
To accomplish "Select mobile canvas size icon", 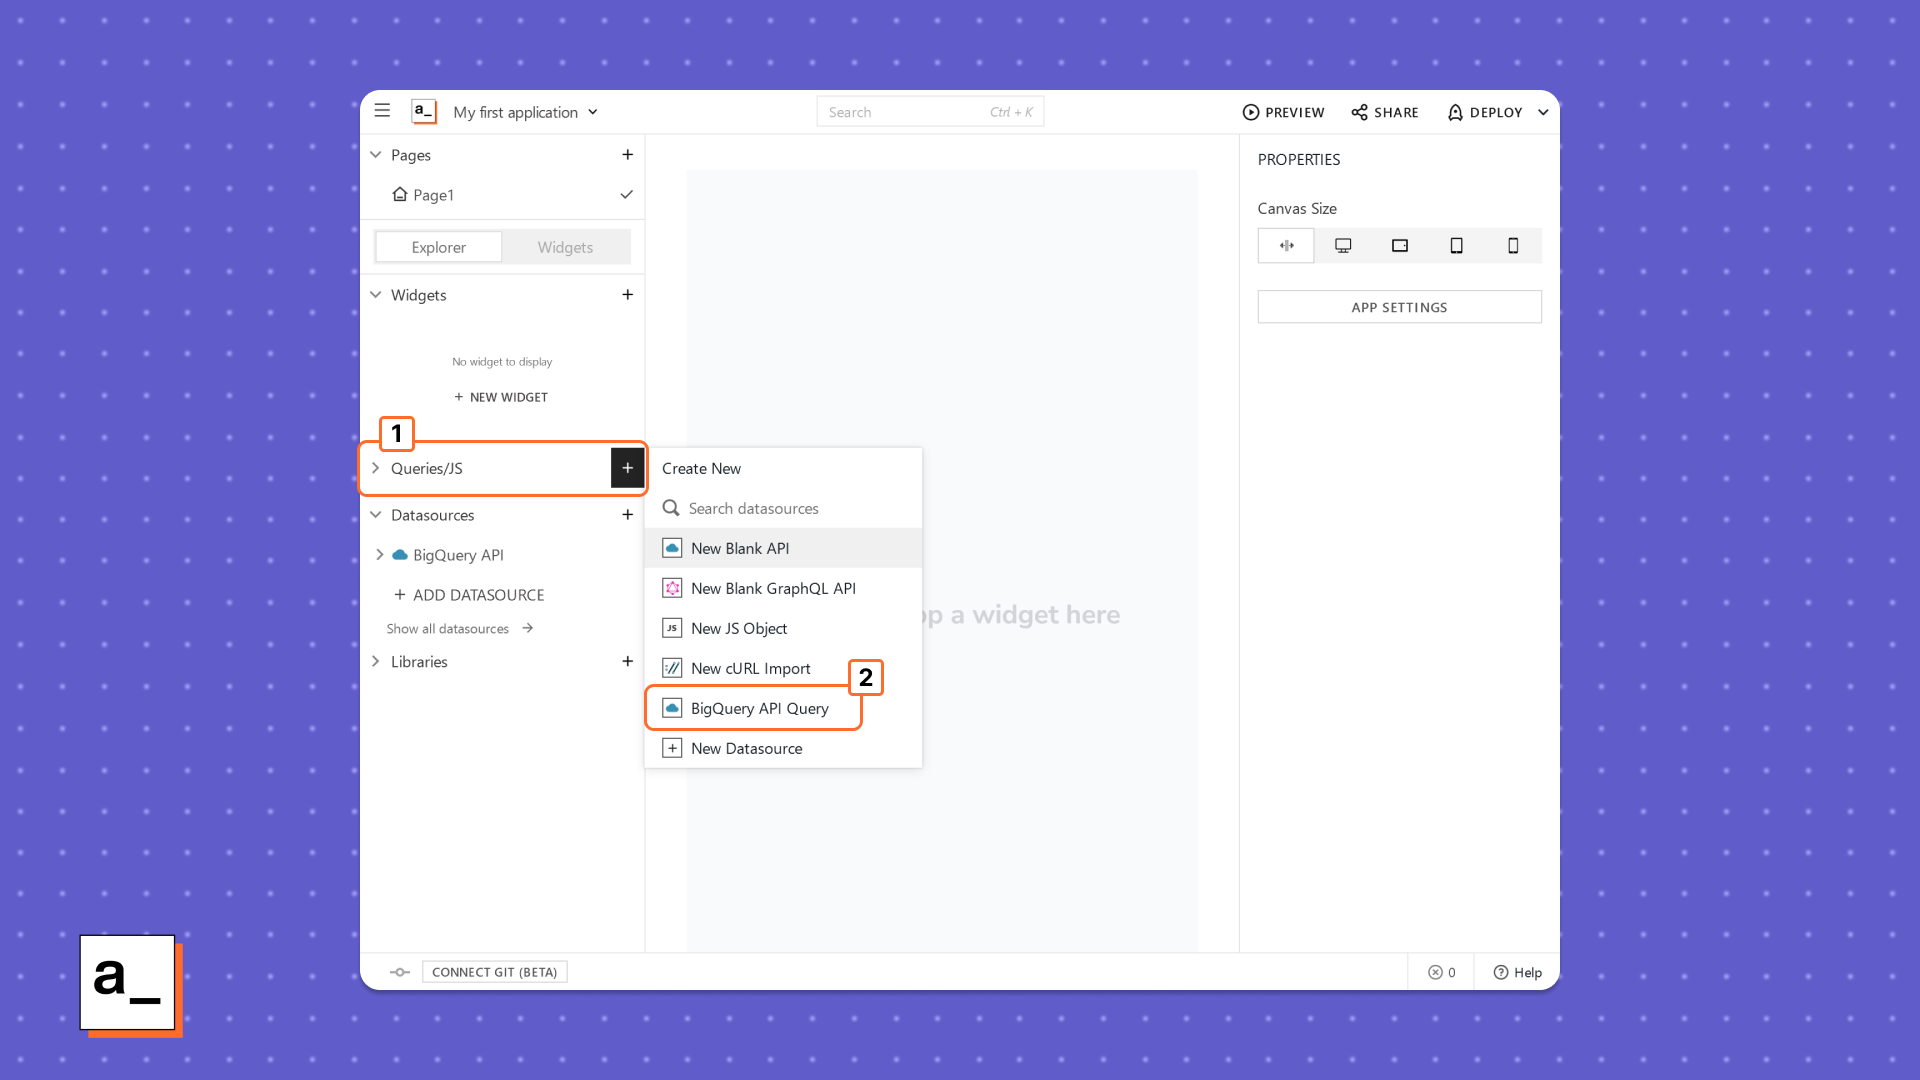I will [1513, 246].
